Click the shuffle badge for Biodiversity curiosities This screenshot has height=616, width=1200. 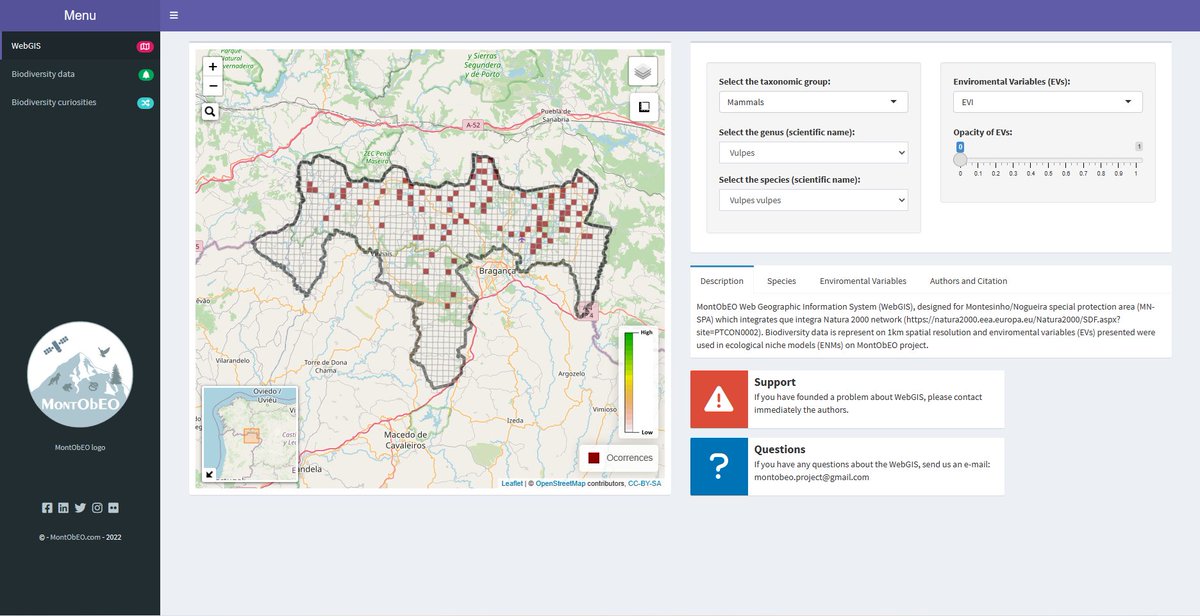[145, 102]
